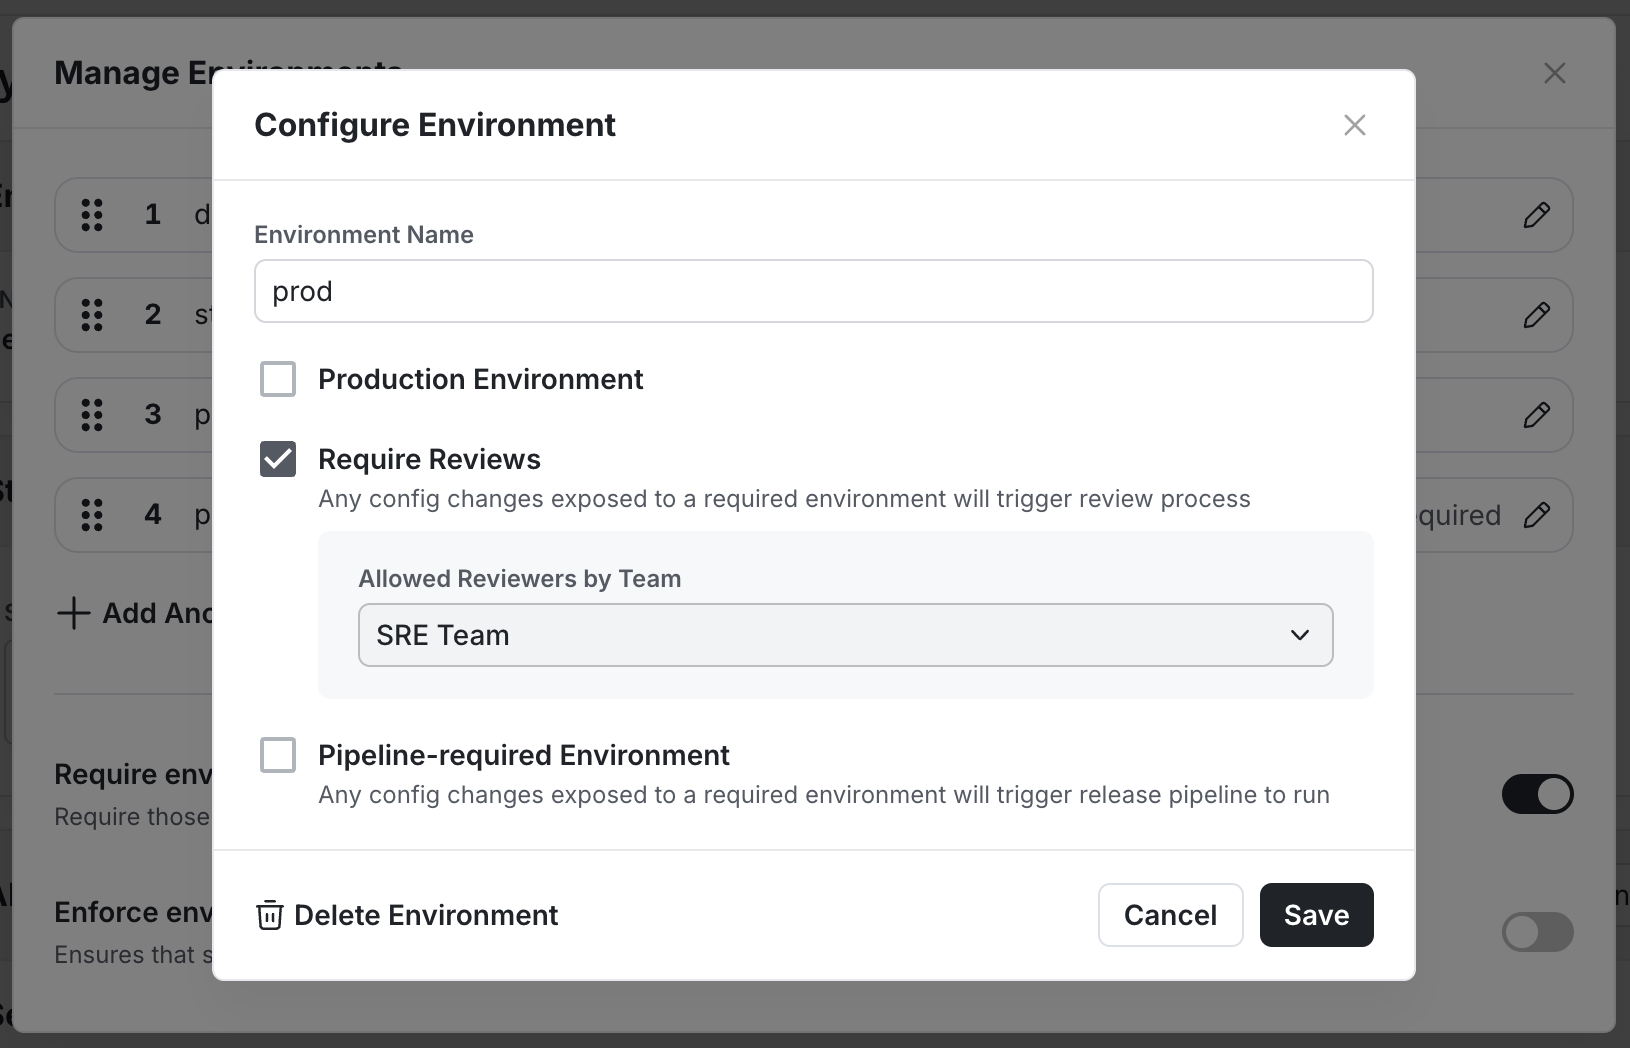
Task: Click the pencil icon to edit environment 1
Action: coord(1538,215)
